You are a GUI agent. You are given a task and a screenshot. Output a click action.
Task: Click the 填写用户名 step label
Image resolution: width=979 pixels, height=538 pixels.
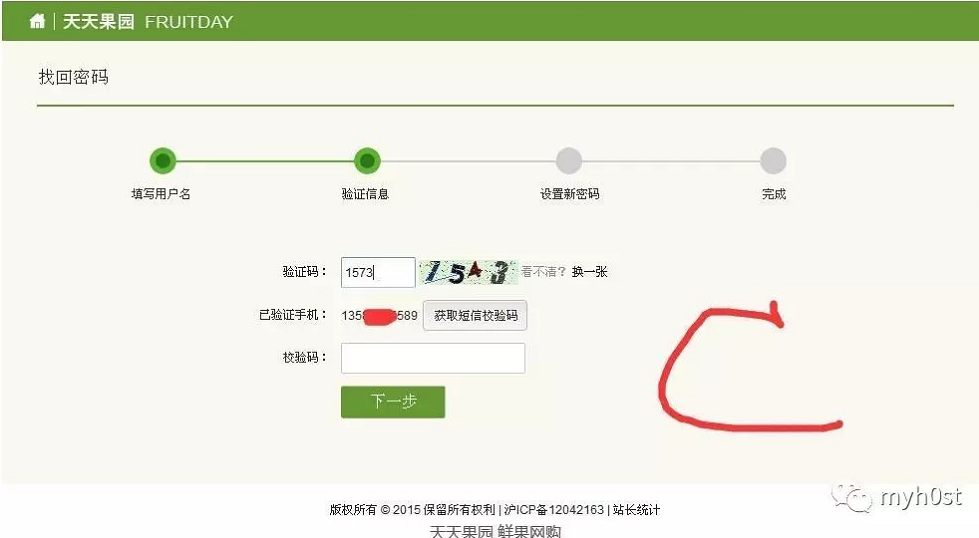[x=161, y=193]
